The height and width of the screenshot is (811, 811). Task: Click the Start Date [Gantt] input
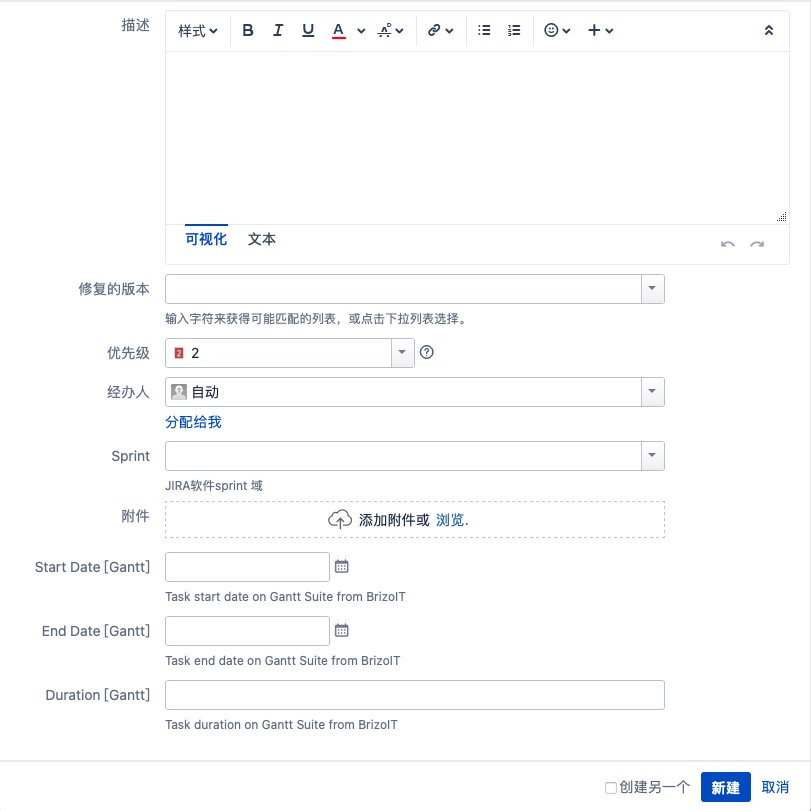pos(247,567)
